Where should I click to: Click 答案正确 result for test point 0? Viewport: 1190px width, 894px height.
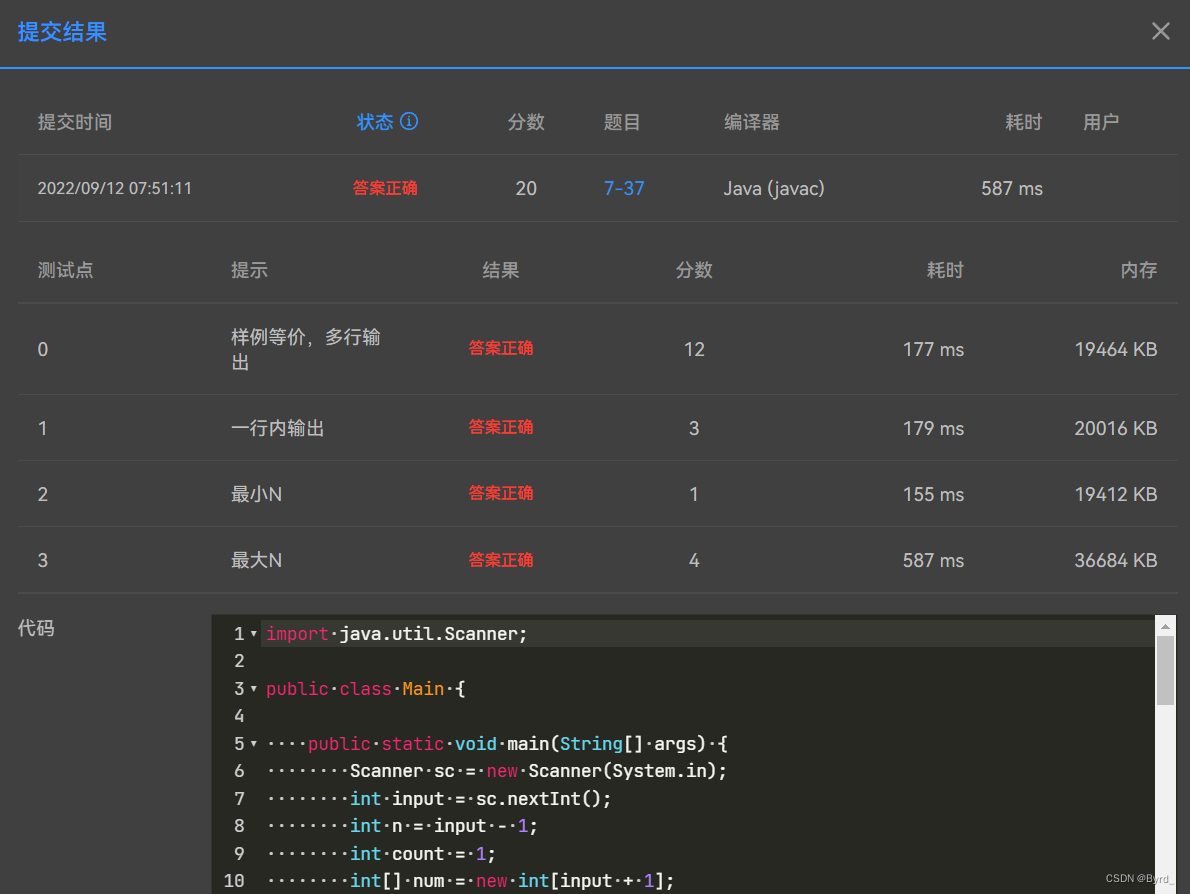coord(501,348)
